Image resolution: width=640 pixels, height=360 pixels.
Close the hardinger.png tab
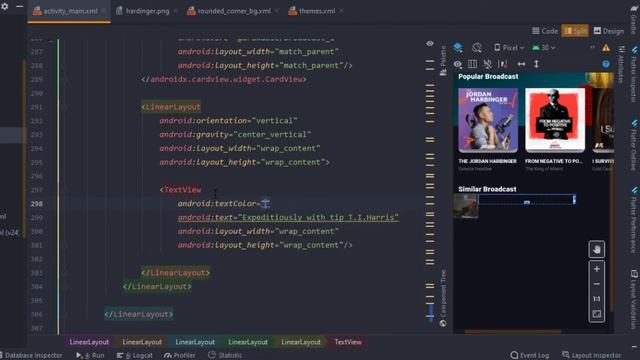(x=176, y=11)
